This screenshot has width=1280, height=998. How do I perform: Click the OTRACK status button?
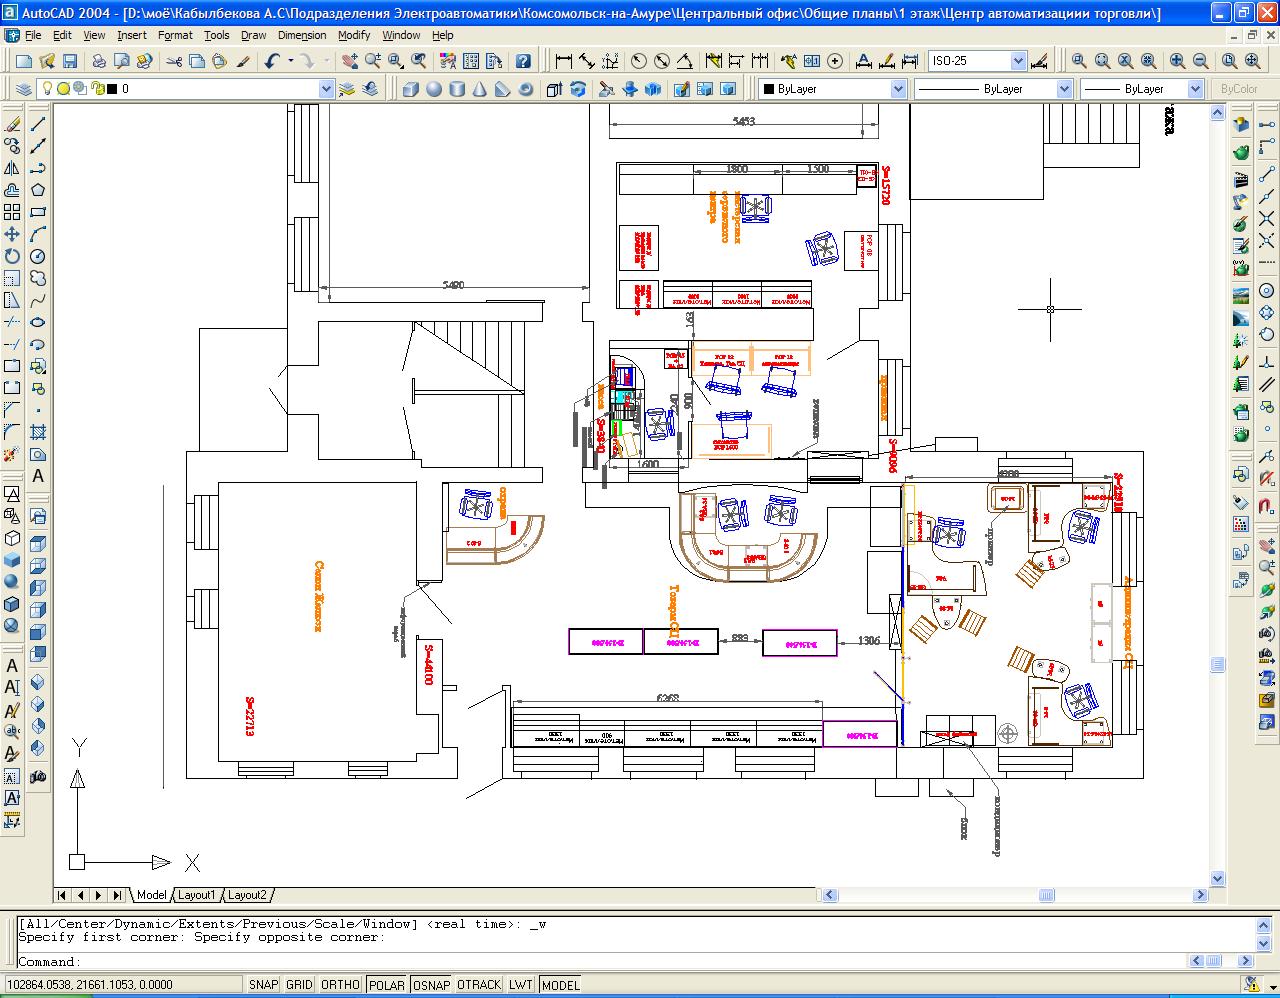tap(478, 985)
